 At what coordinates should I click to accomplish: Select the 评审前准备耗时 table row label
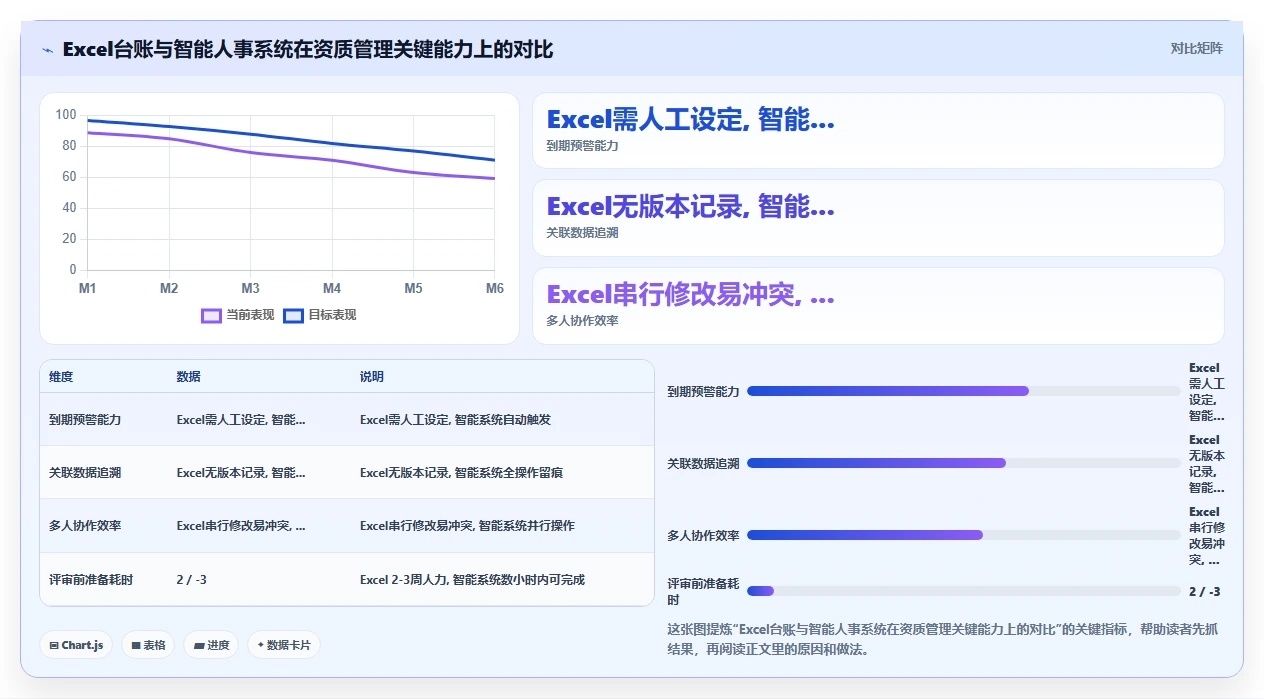[x=91, y=580]
